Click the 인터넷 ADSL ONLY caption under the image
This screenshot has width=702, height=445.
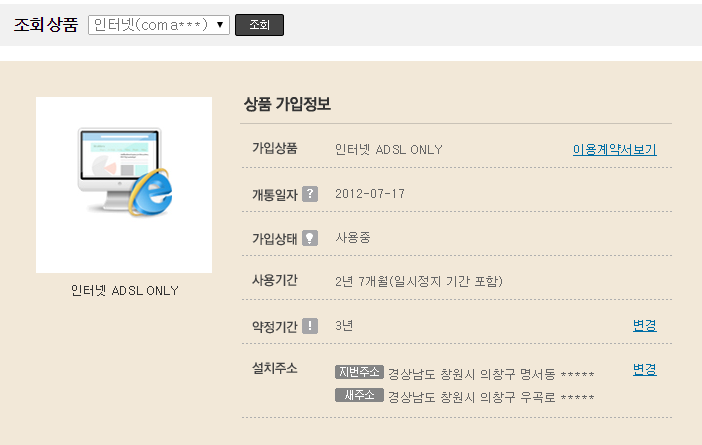pos(124,291)
